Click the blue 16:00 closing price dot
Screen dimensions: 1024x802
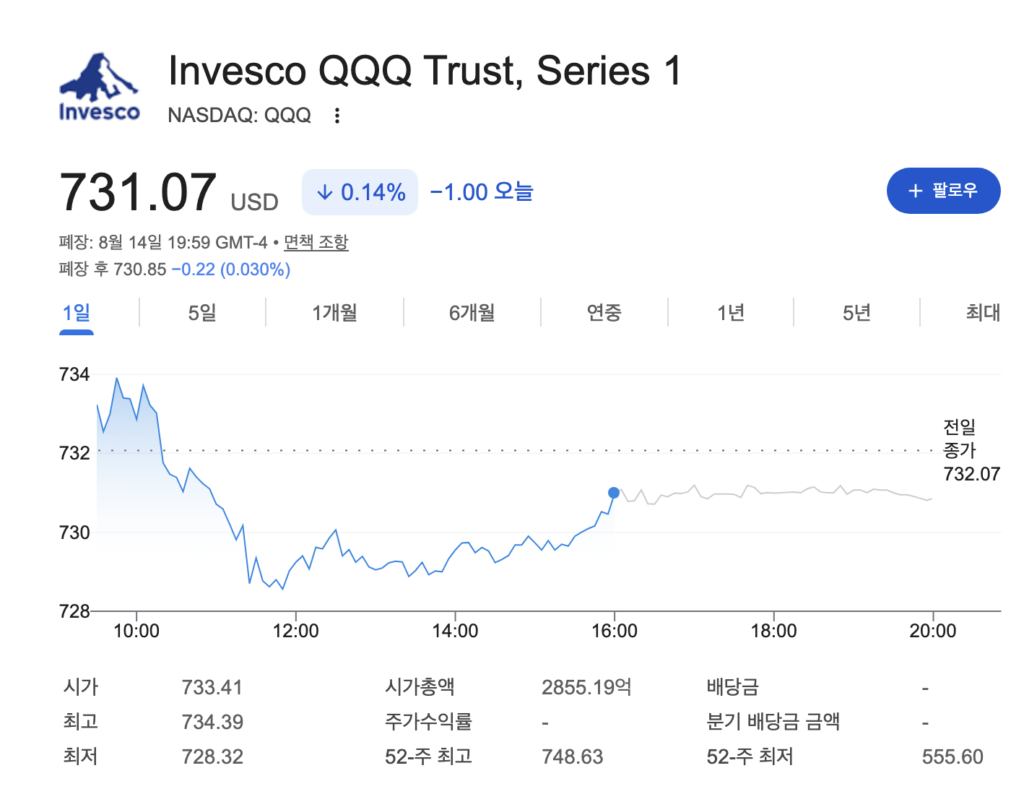[613, 492]
